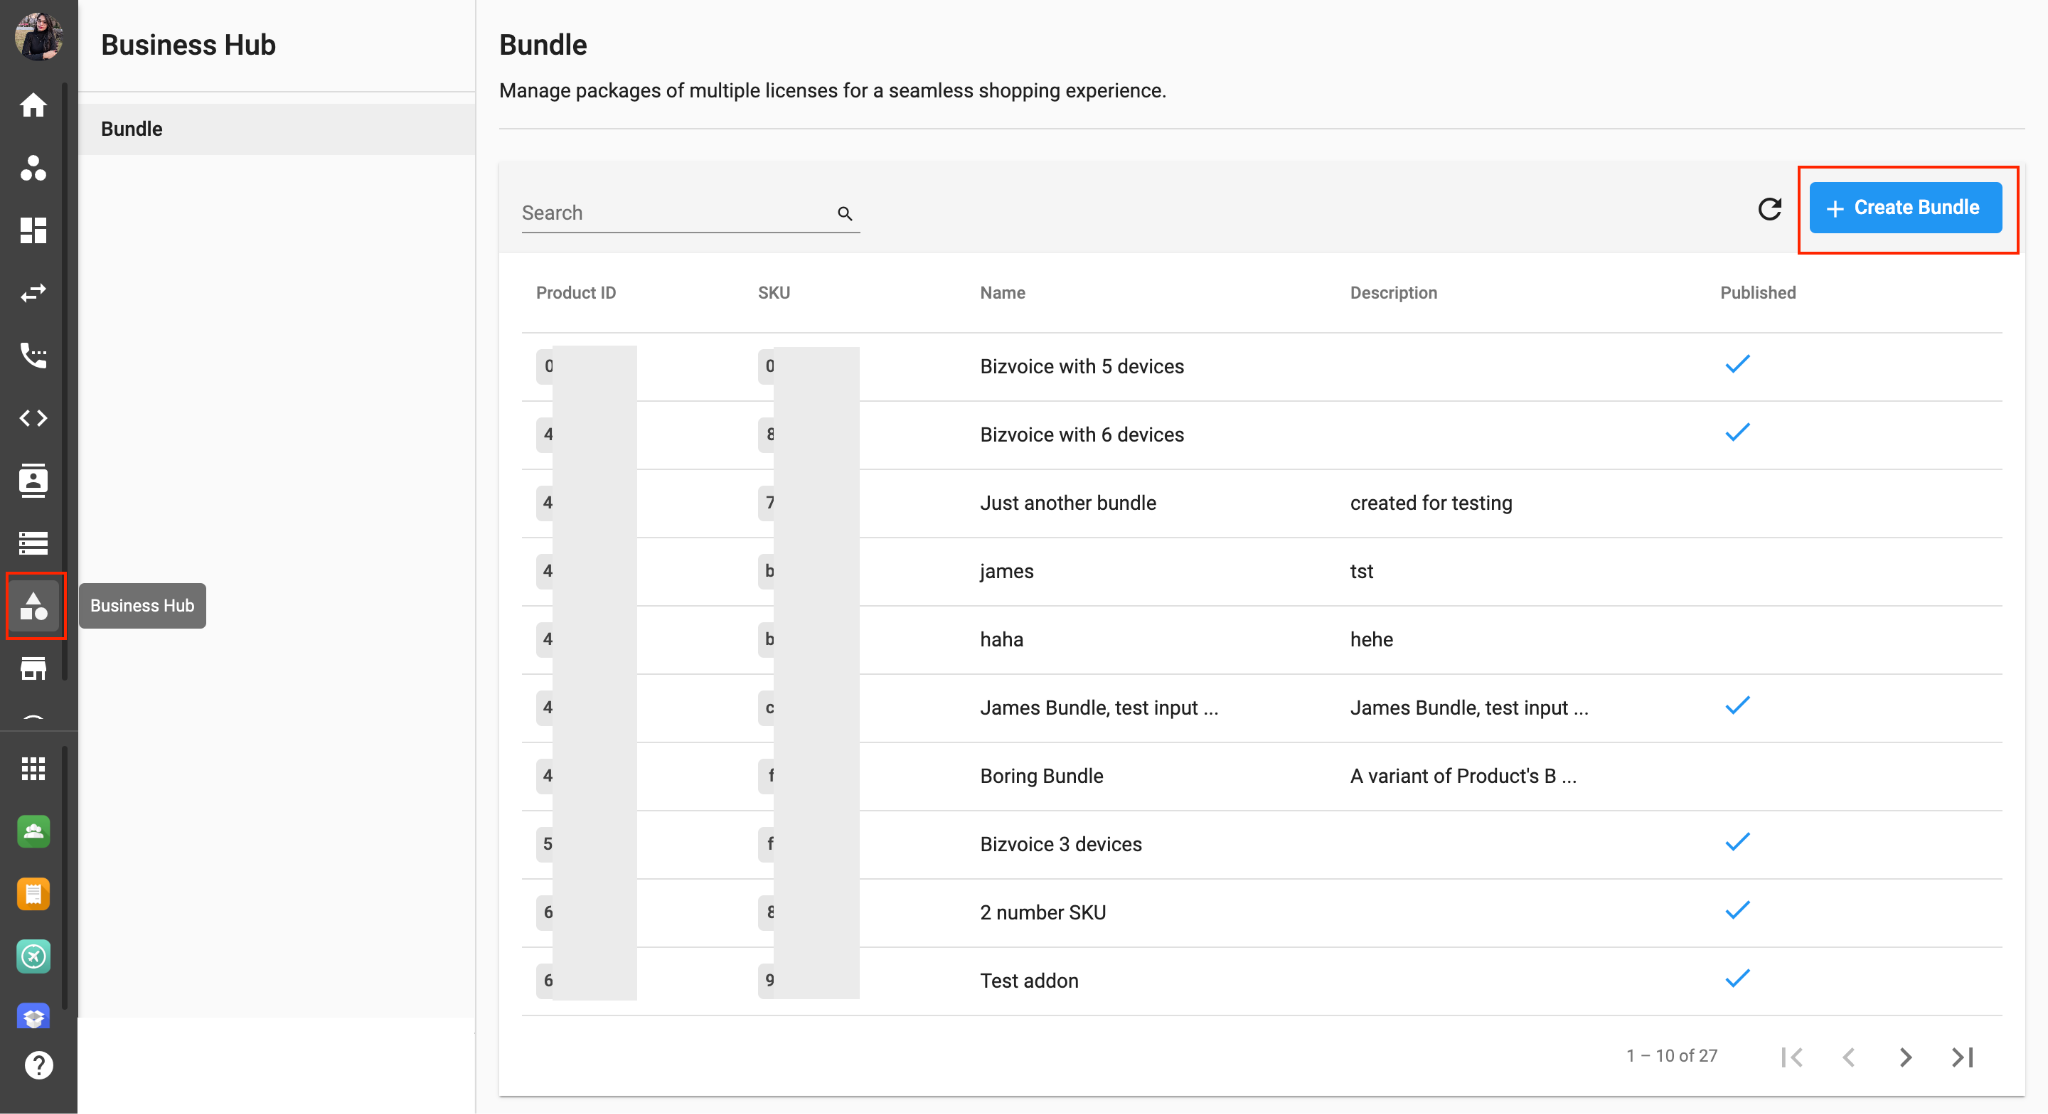Open Bizvoice 3 devices row
This screenshot has width=2048, height=1114.
[1261, 844]
